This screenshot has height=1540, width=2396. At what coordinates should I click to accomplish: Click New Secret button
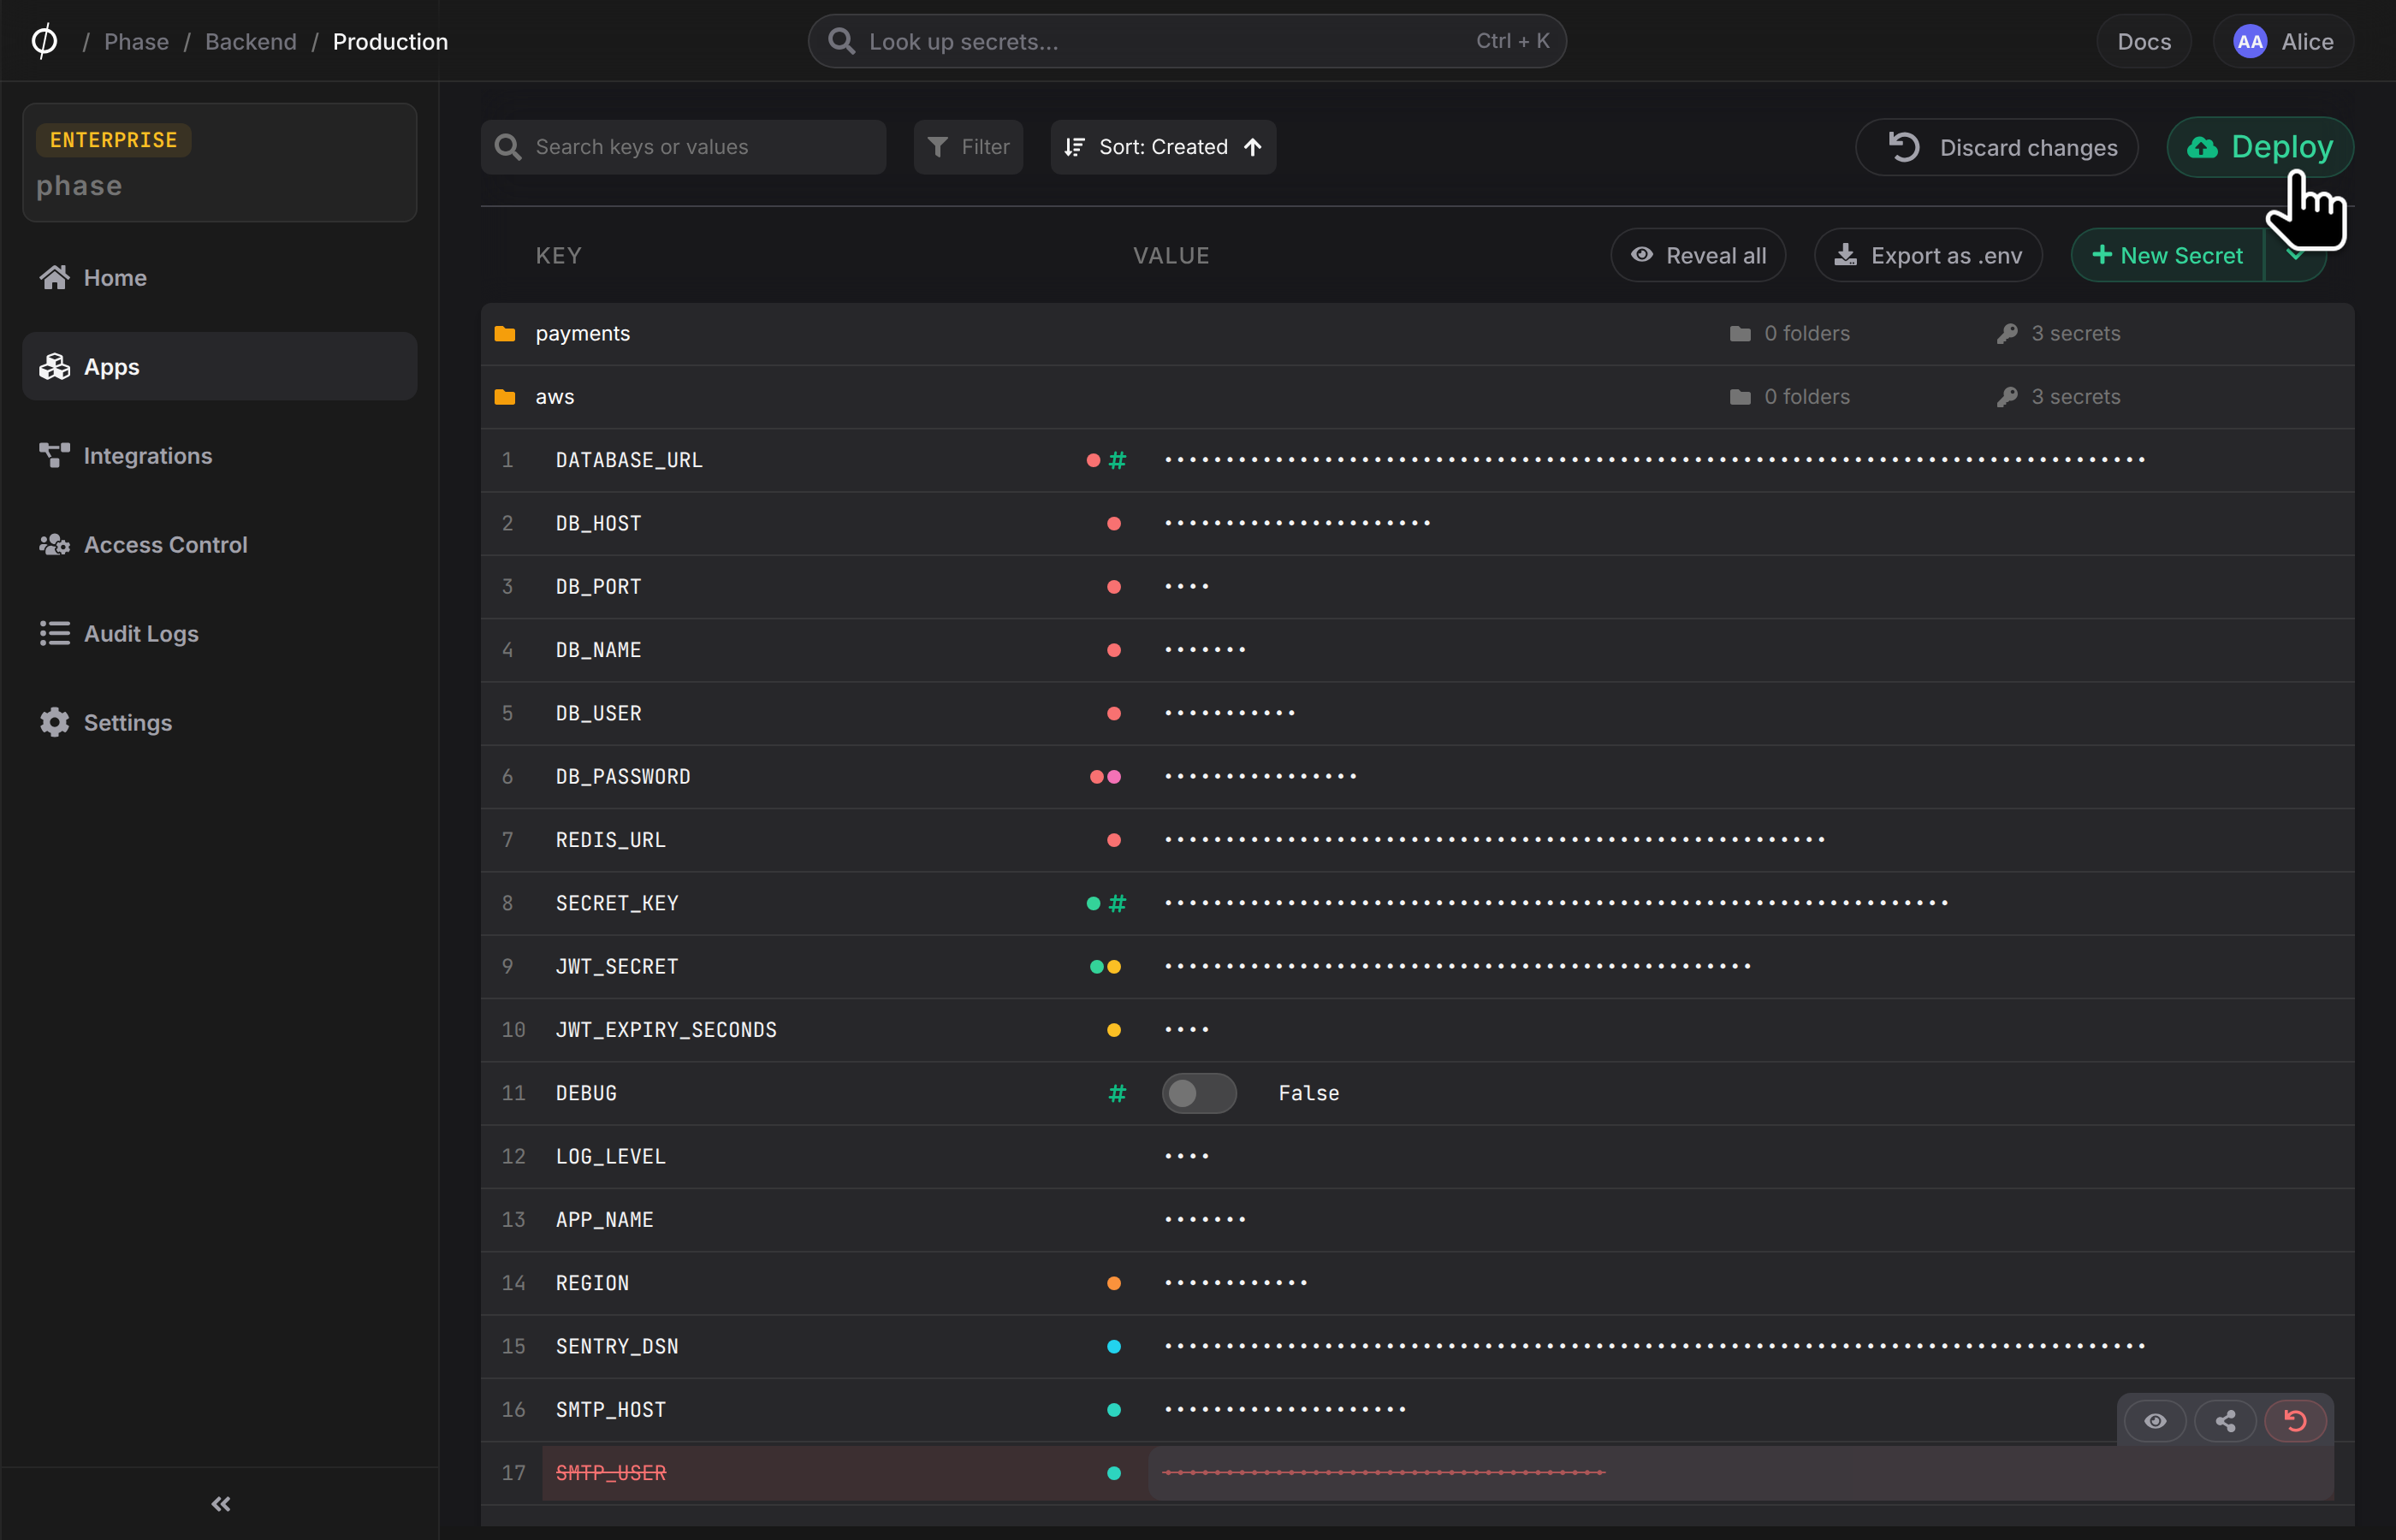pyautogui.click(x=2167, y=255)
